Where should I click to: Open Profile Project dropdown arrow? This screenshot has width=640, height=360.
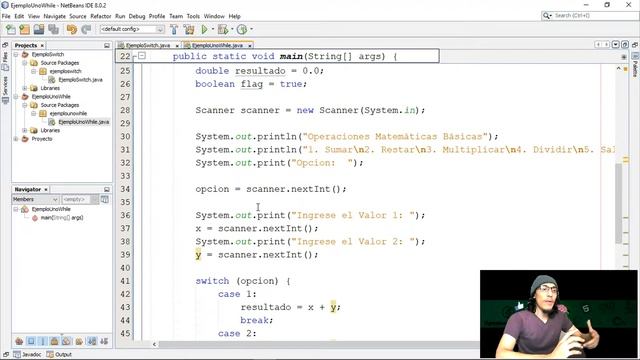pos(251,29)
